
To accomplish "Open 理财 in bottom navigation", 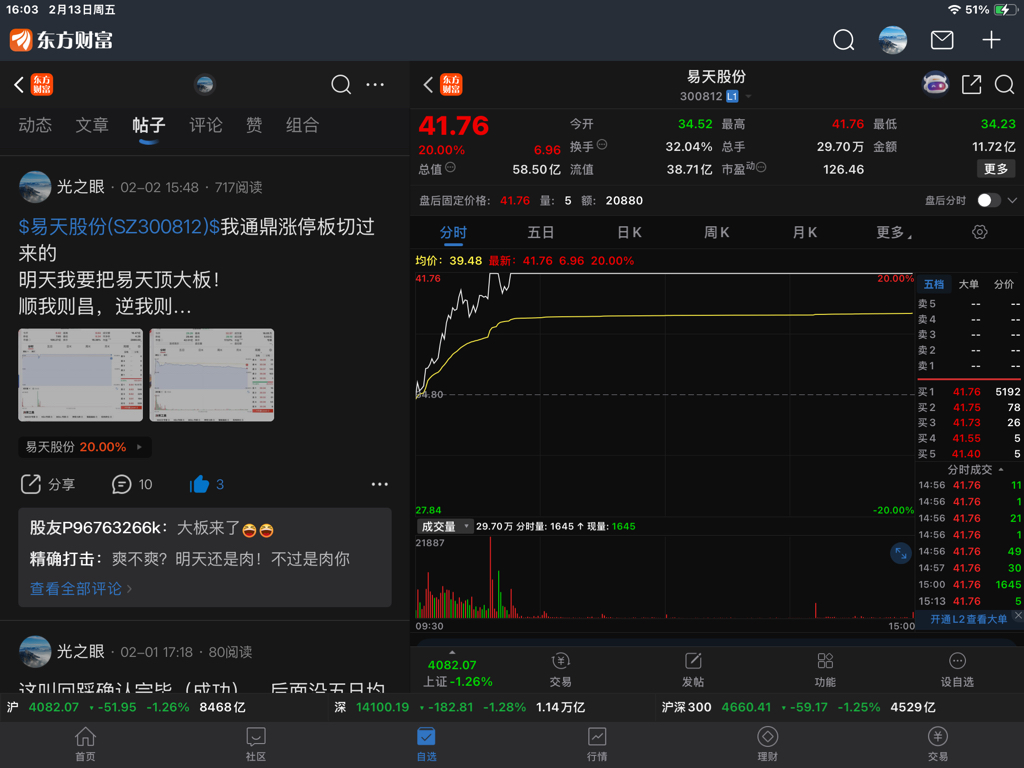I will pyautogui.click(x=767, y=744).
